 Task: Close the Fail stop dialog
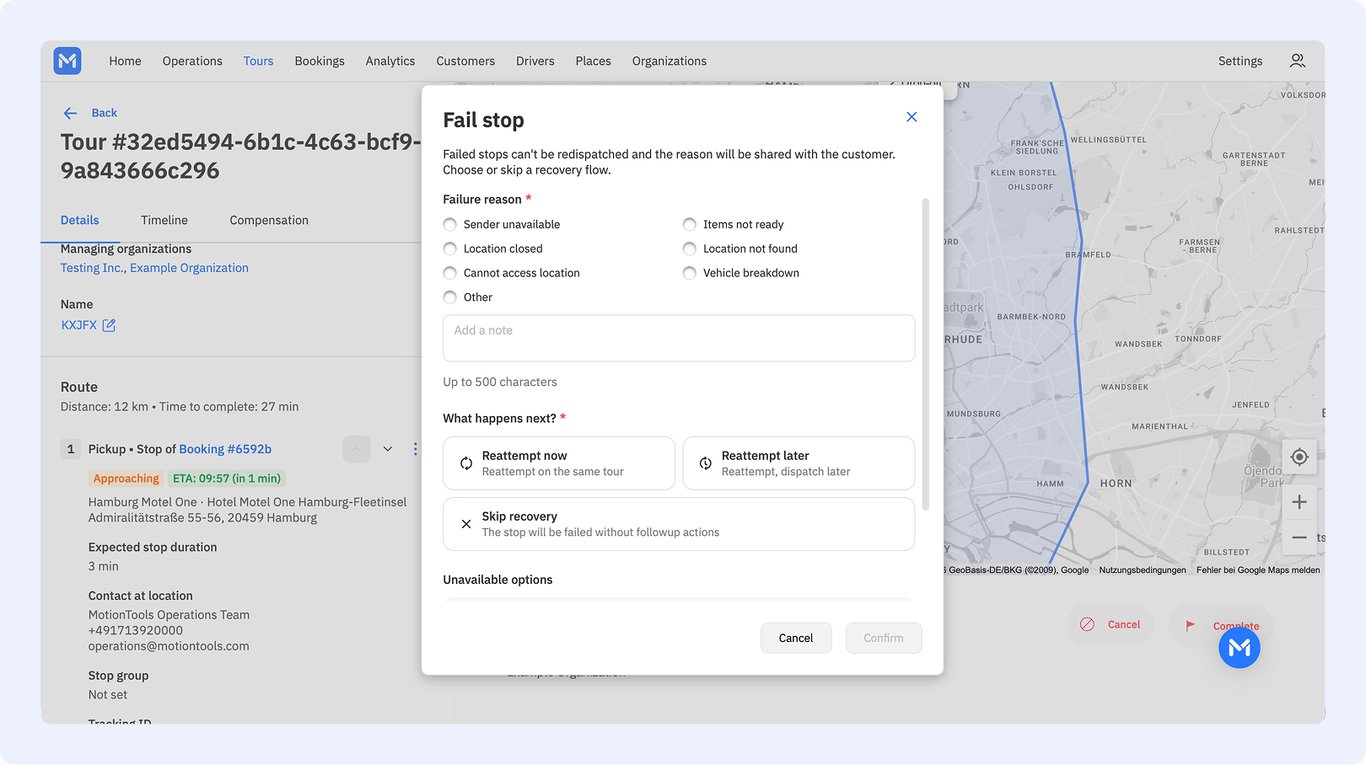click(911, 117)
